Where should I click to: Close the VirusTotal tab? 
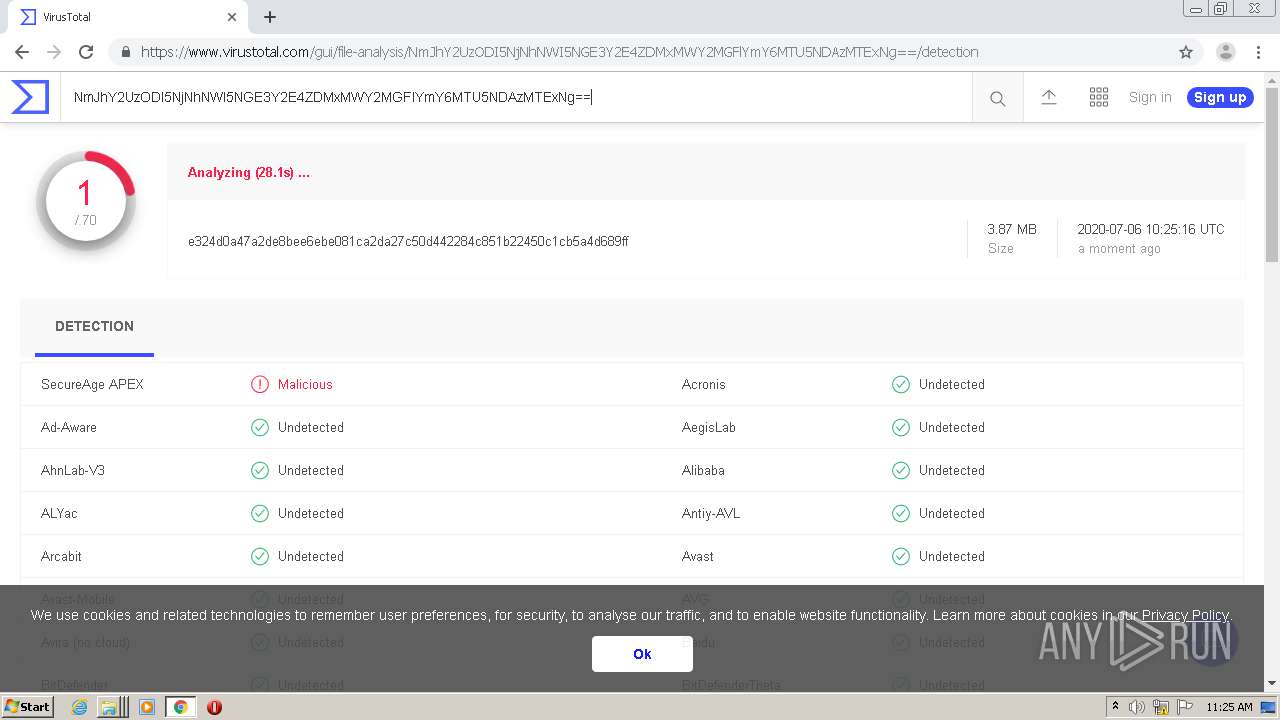[232, 17]
